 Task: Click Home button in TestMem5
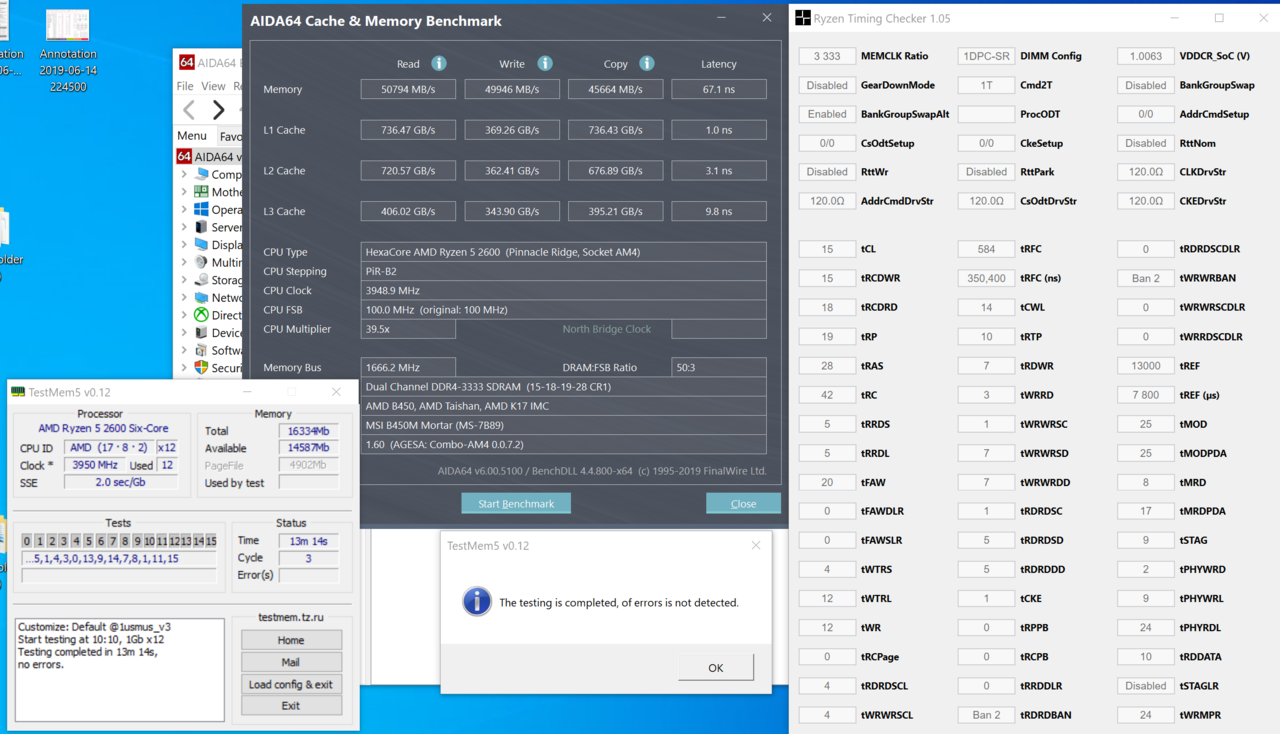coord(291,640)
